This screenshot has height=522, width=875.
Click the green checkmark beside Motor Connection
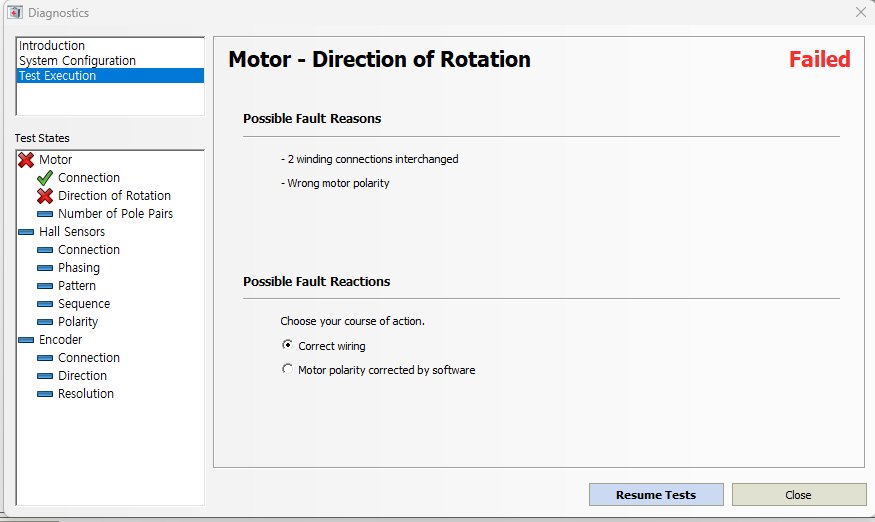(45, 178)
